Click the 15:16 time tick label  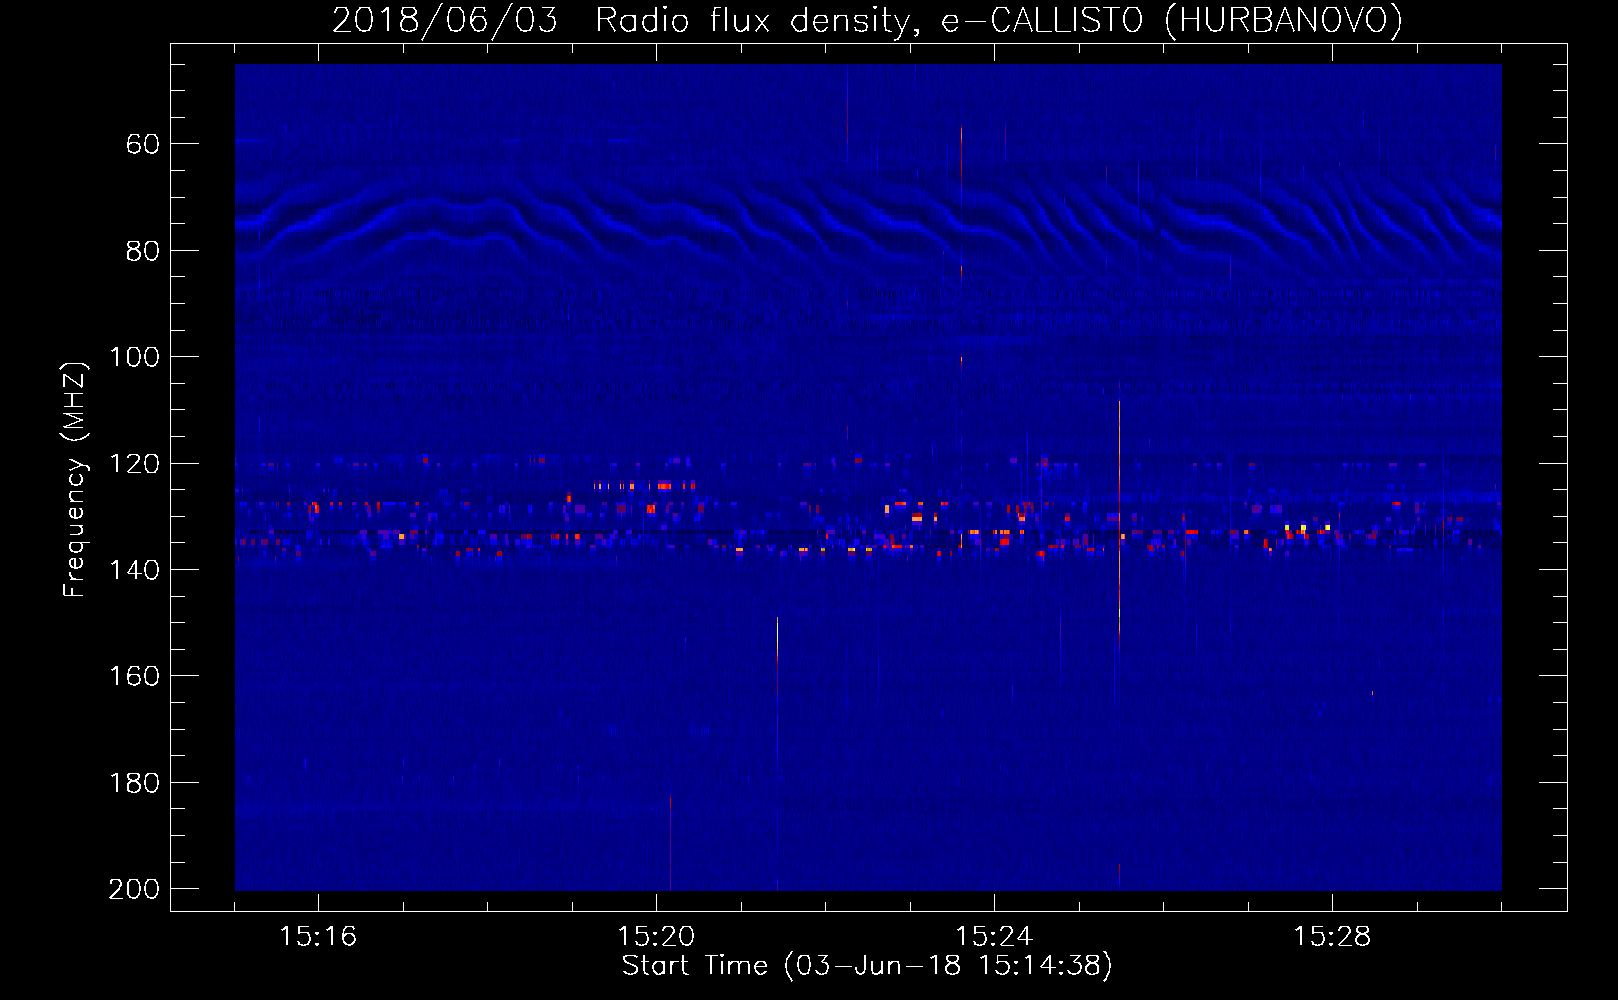click(x=318, y=937)
